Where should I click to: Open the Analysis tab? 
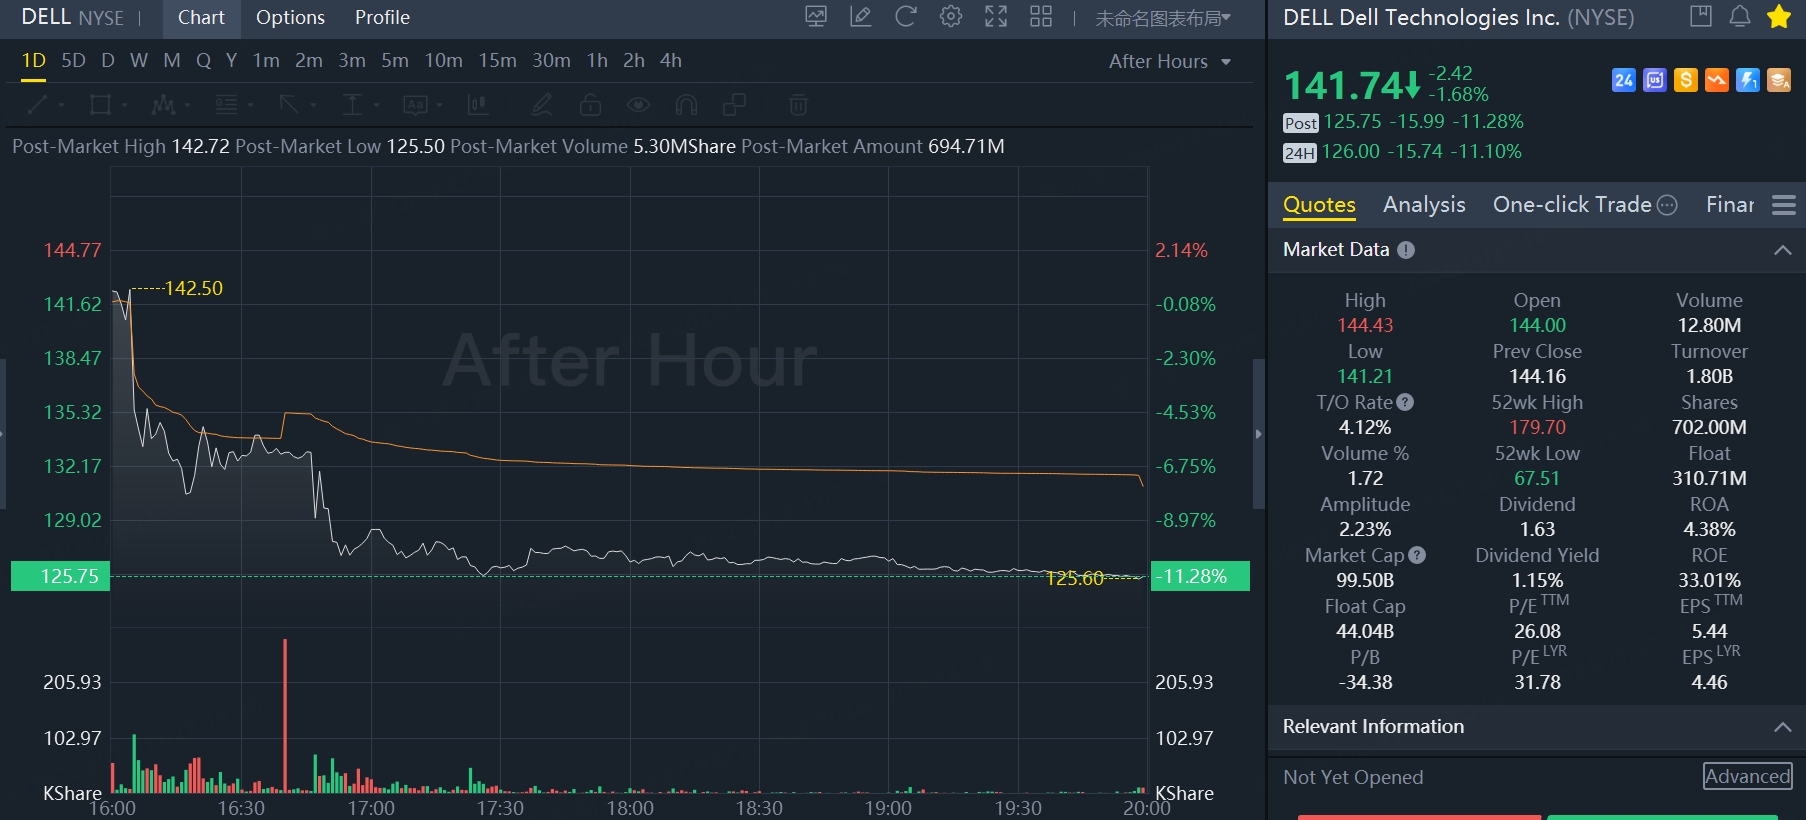pos(1424,205)
